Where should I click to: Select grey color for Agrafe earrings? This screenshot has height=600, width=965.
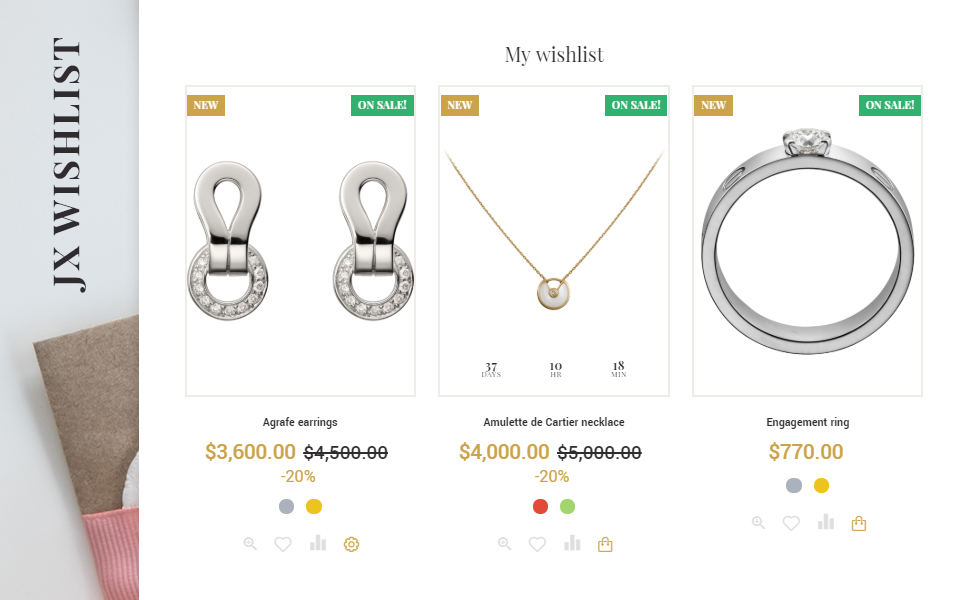point(286,506)
